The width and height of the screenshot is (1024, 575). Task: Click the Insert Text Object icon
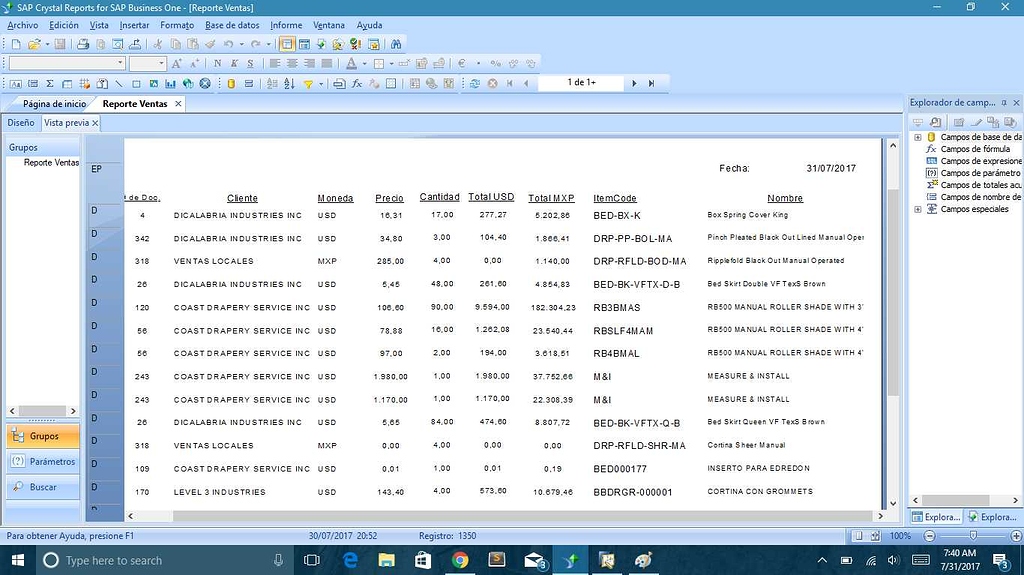point(16,84)
